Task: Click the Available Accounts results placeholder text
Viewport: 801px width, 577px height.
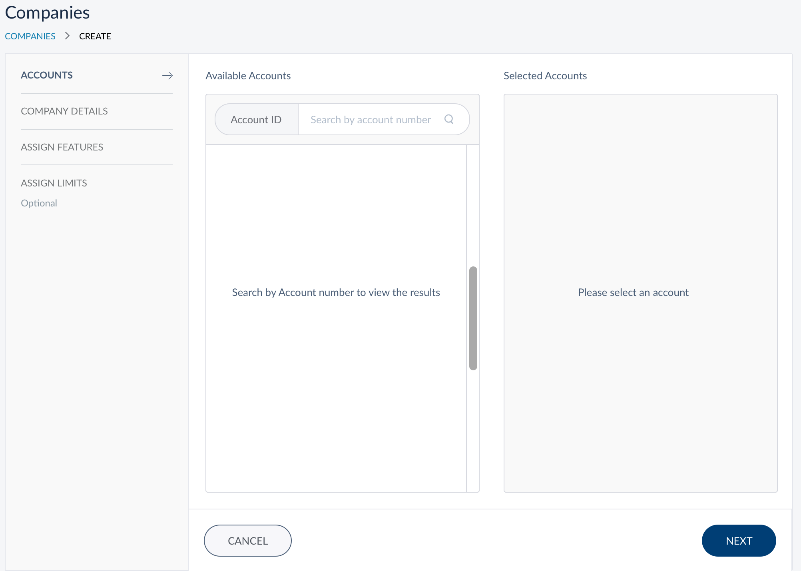Action: (x=336, y=293)
